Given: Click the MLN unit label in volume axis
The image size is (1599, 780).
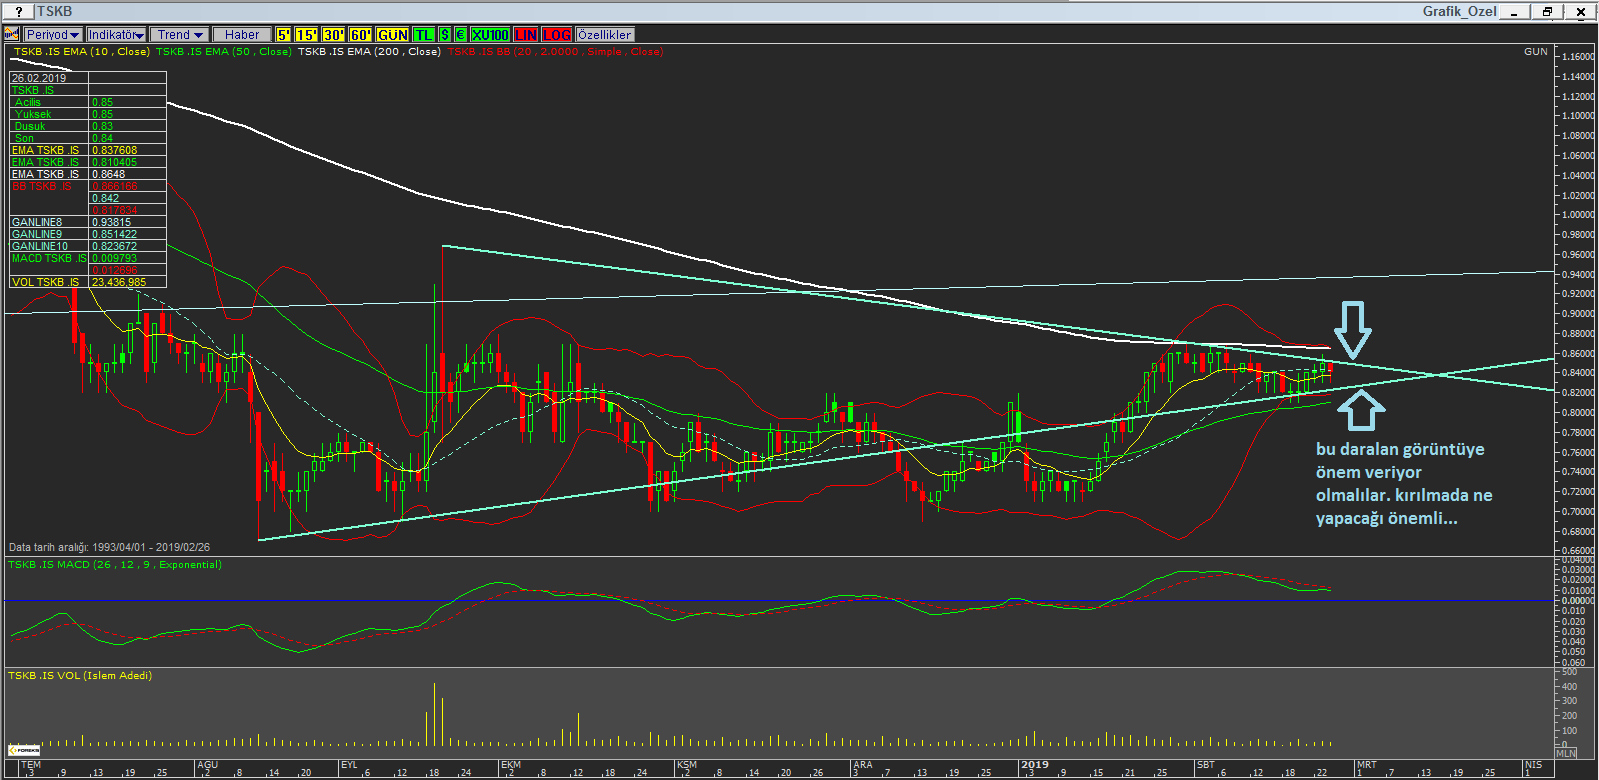Looking at the screenshot, I should click(1566, 753).
